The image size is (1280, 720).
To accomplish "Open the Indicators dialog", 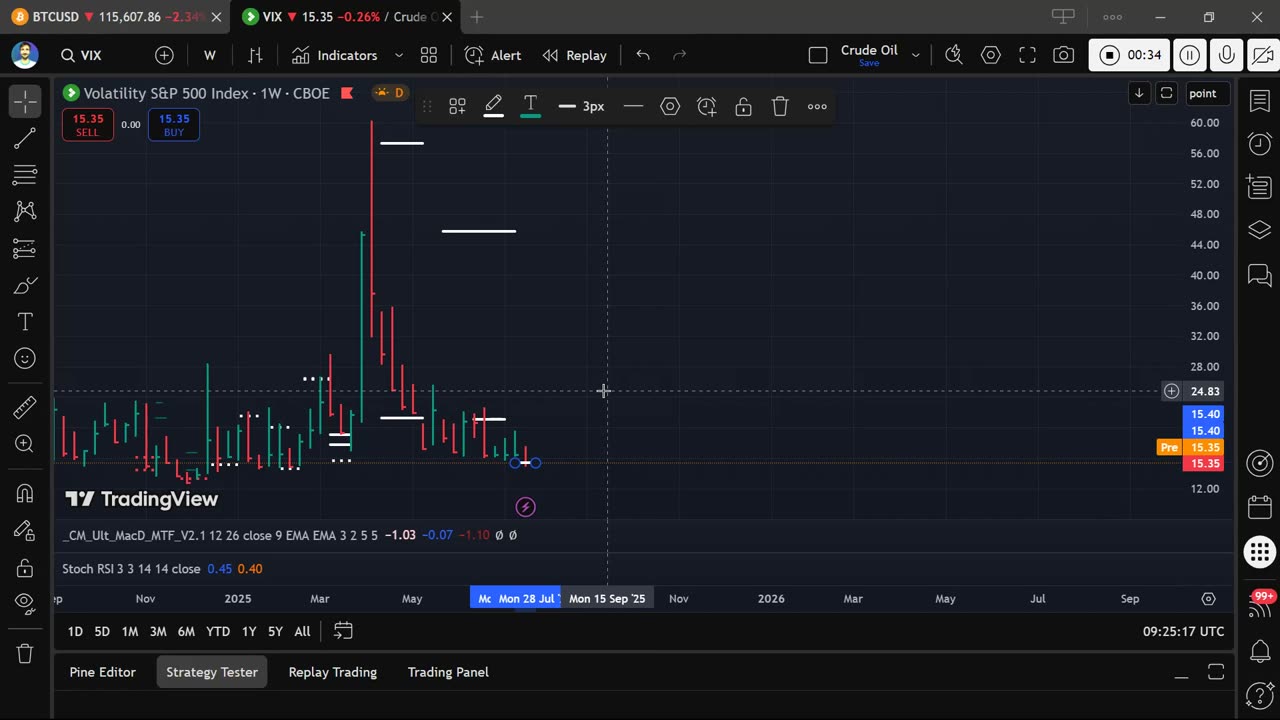I will click(x=334, y=55).
